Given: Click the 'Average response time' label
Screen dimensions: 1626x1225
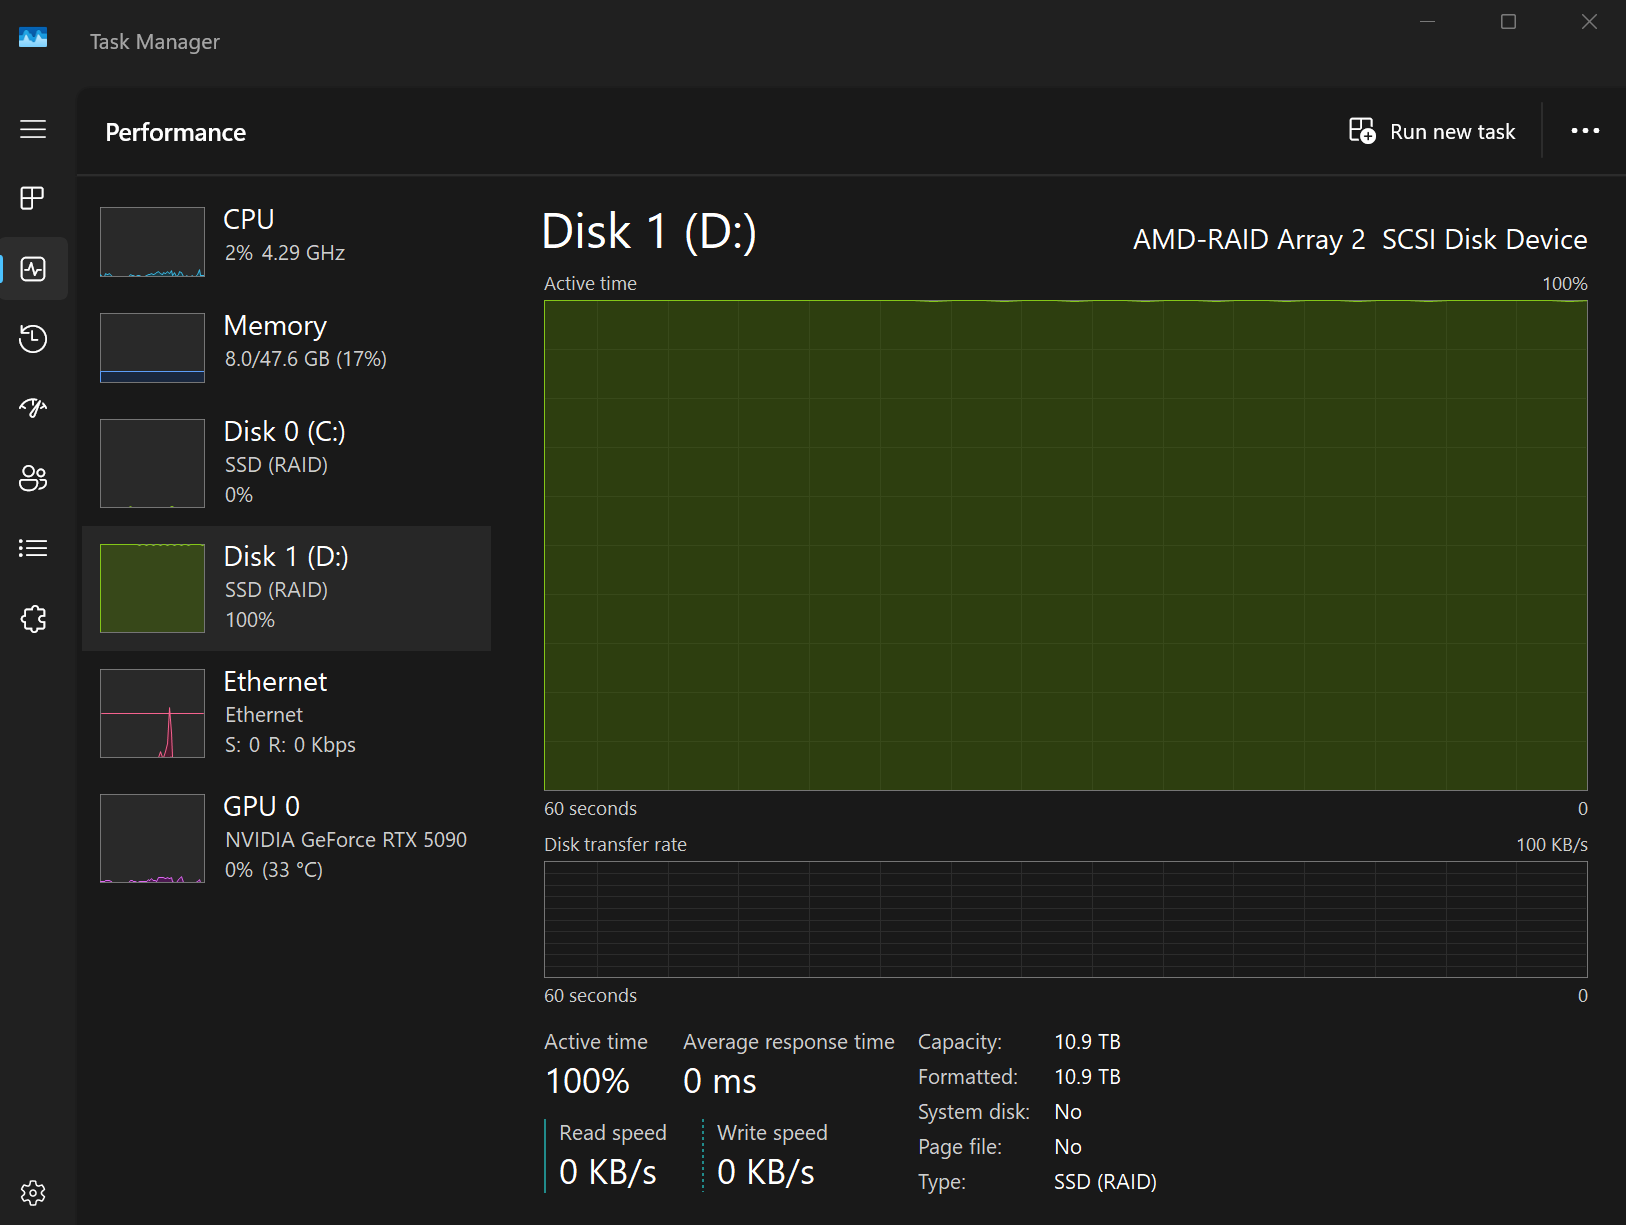Looking at the screenshot, I should click(x=789, y=1042).
